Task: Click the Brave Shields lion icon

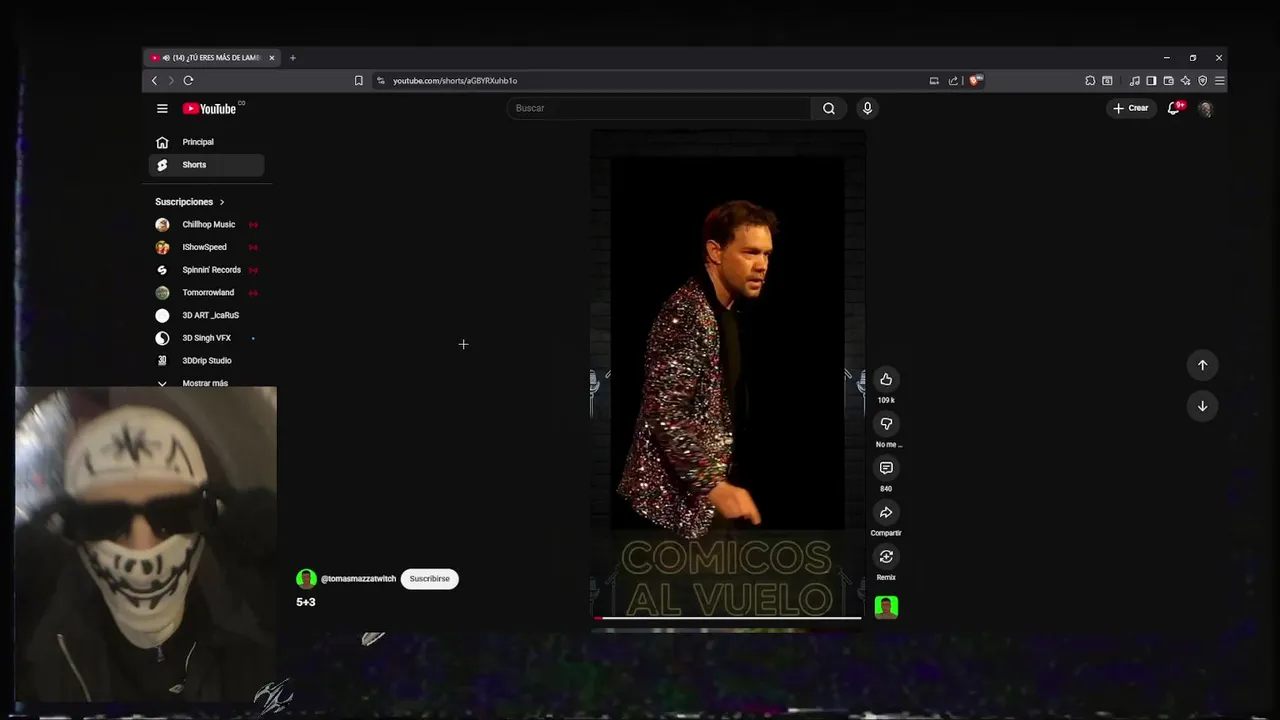Action: coord(976,80)
